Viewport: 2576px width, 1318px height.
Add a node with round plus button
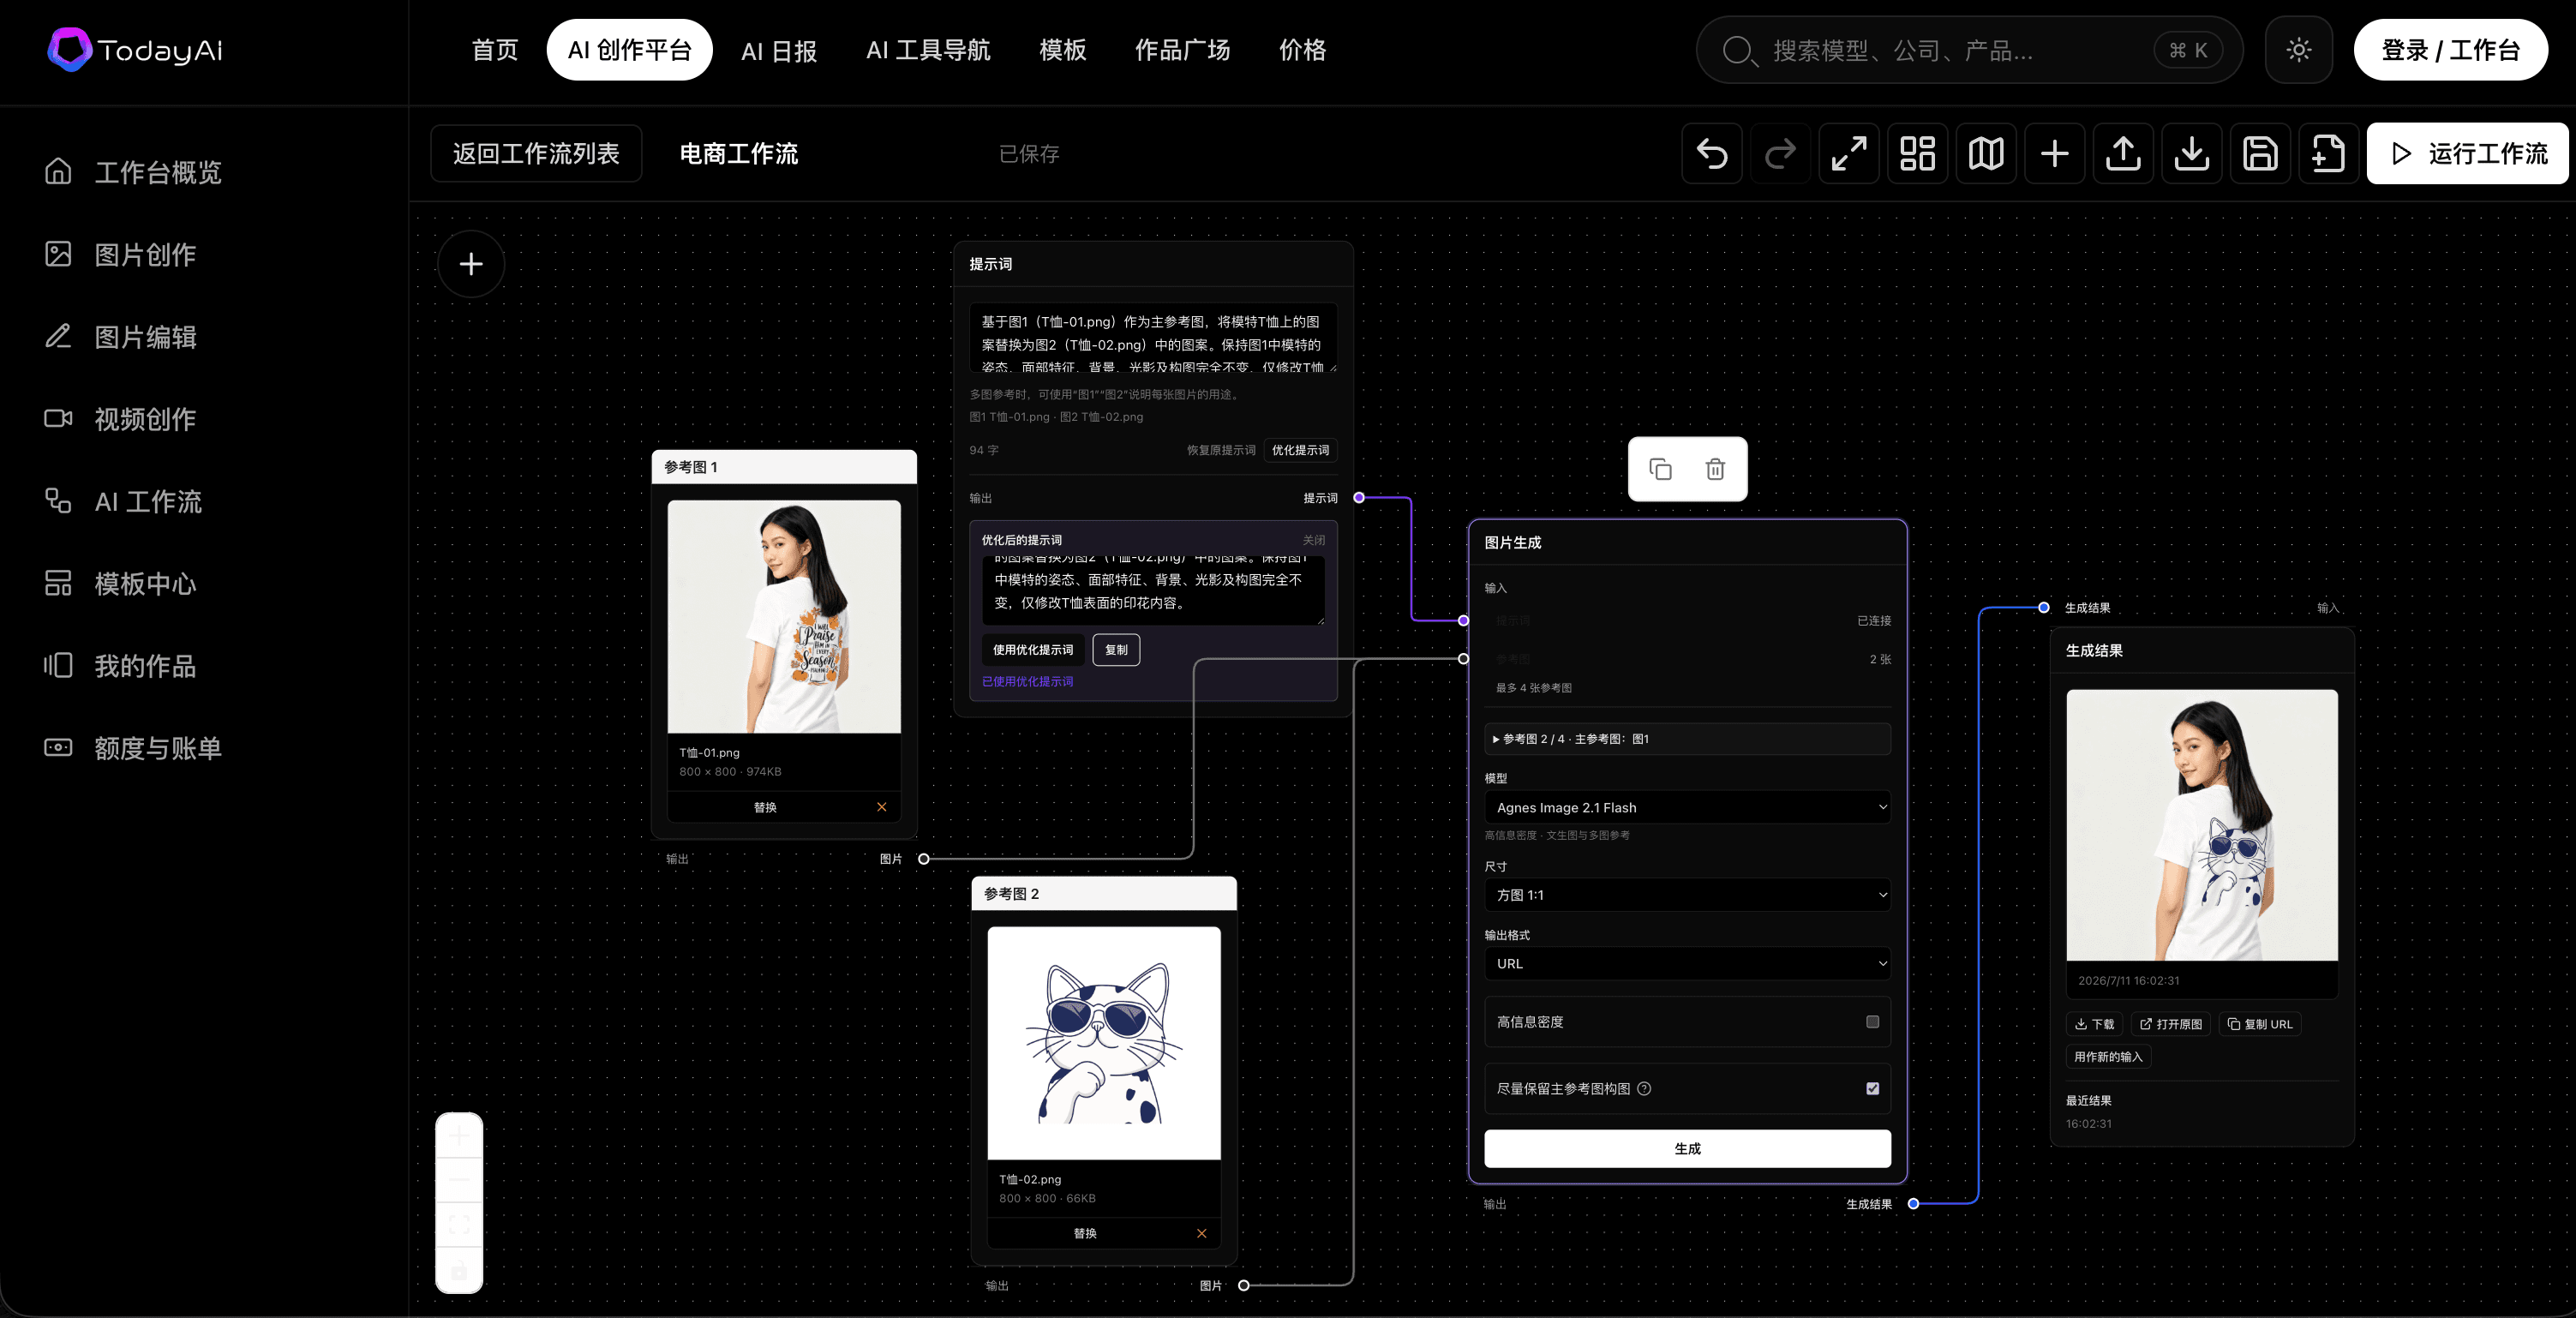point(471,264)
